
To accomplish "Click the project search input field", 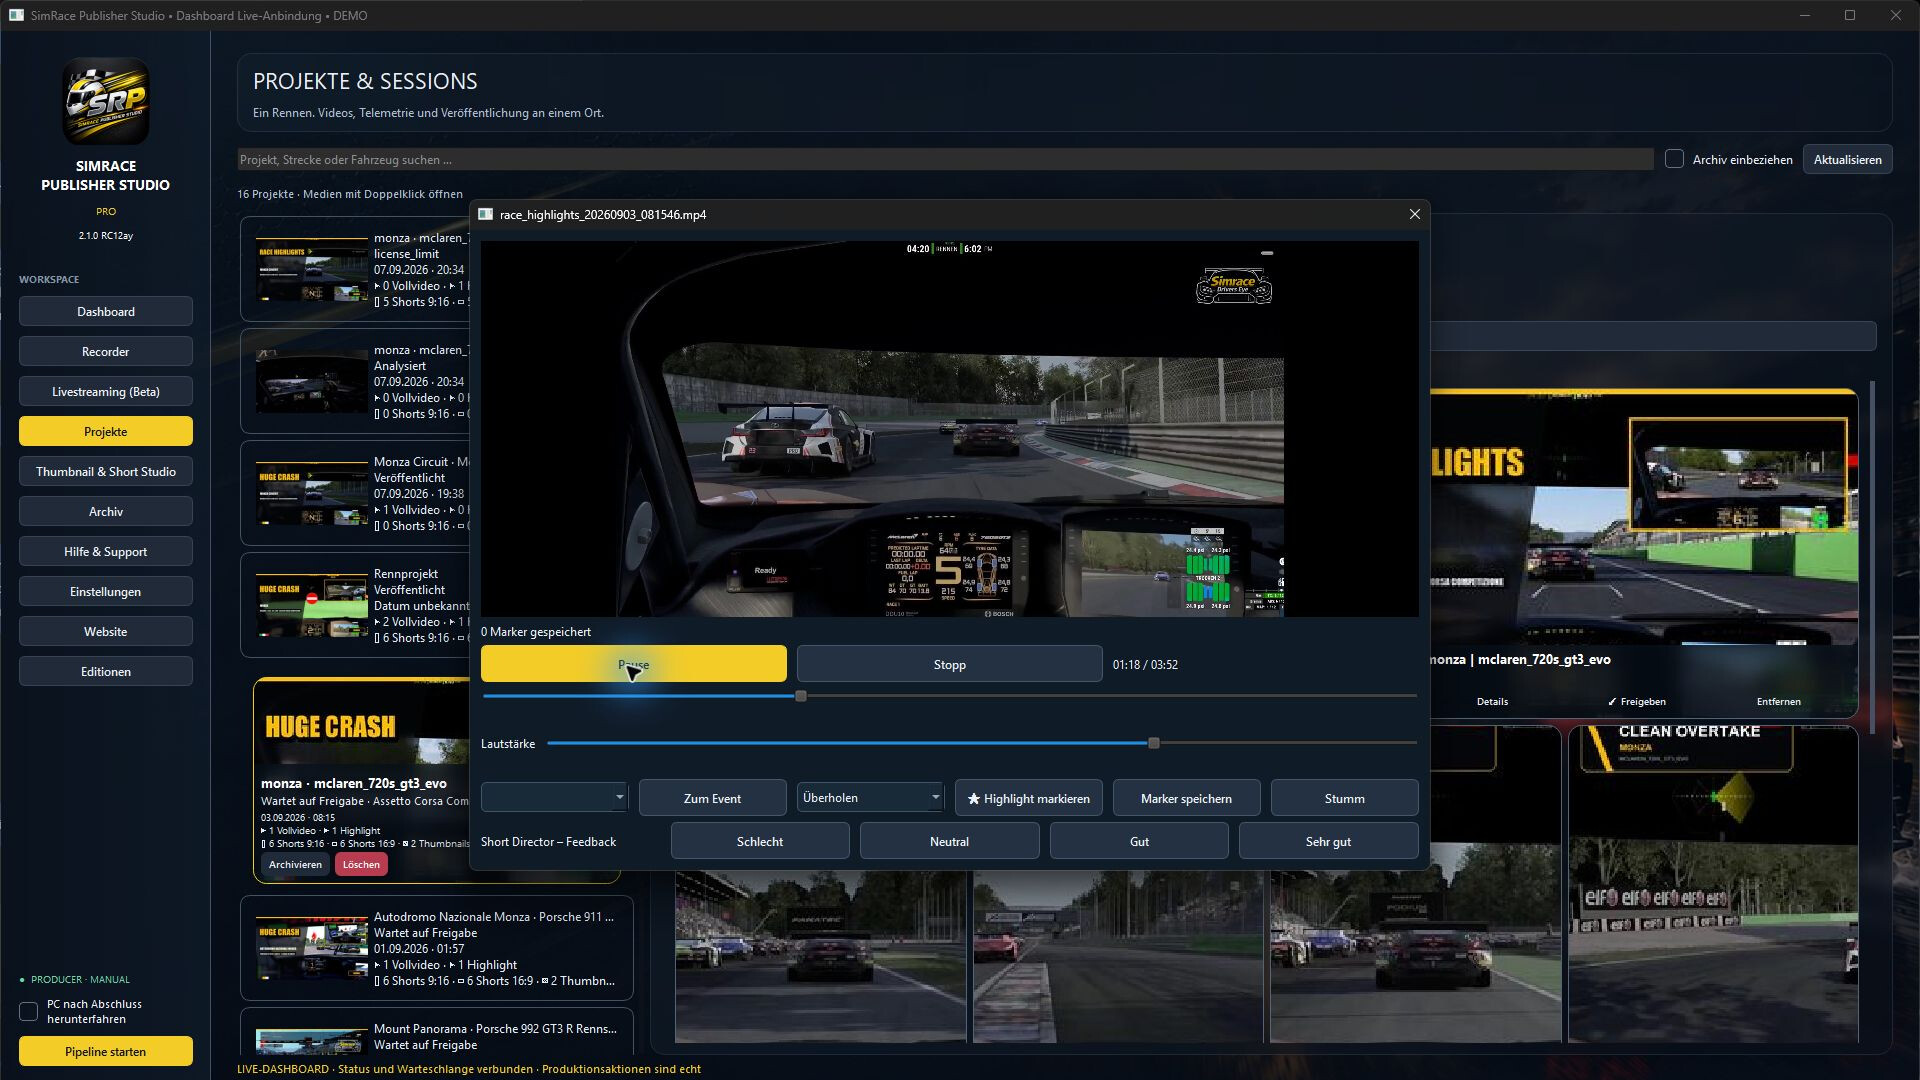I will [x=945, y=159].
